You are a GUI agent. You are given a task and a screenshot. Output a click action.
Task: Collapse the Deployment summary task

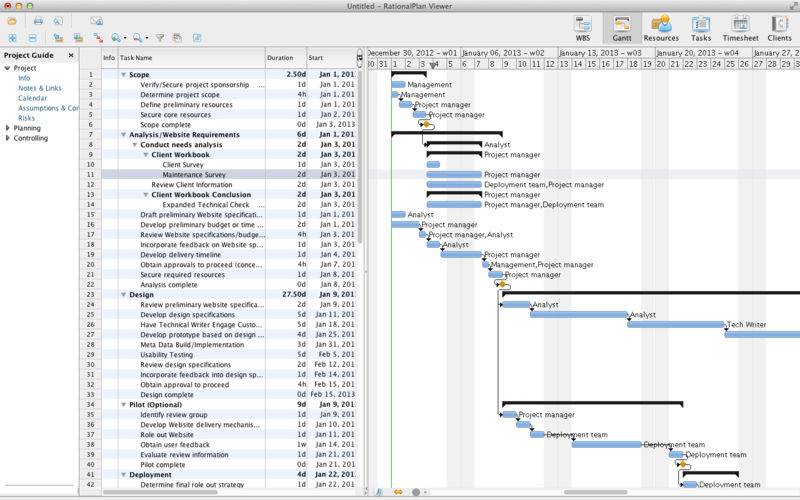123,474
